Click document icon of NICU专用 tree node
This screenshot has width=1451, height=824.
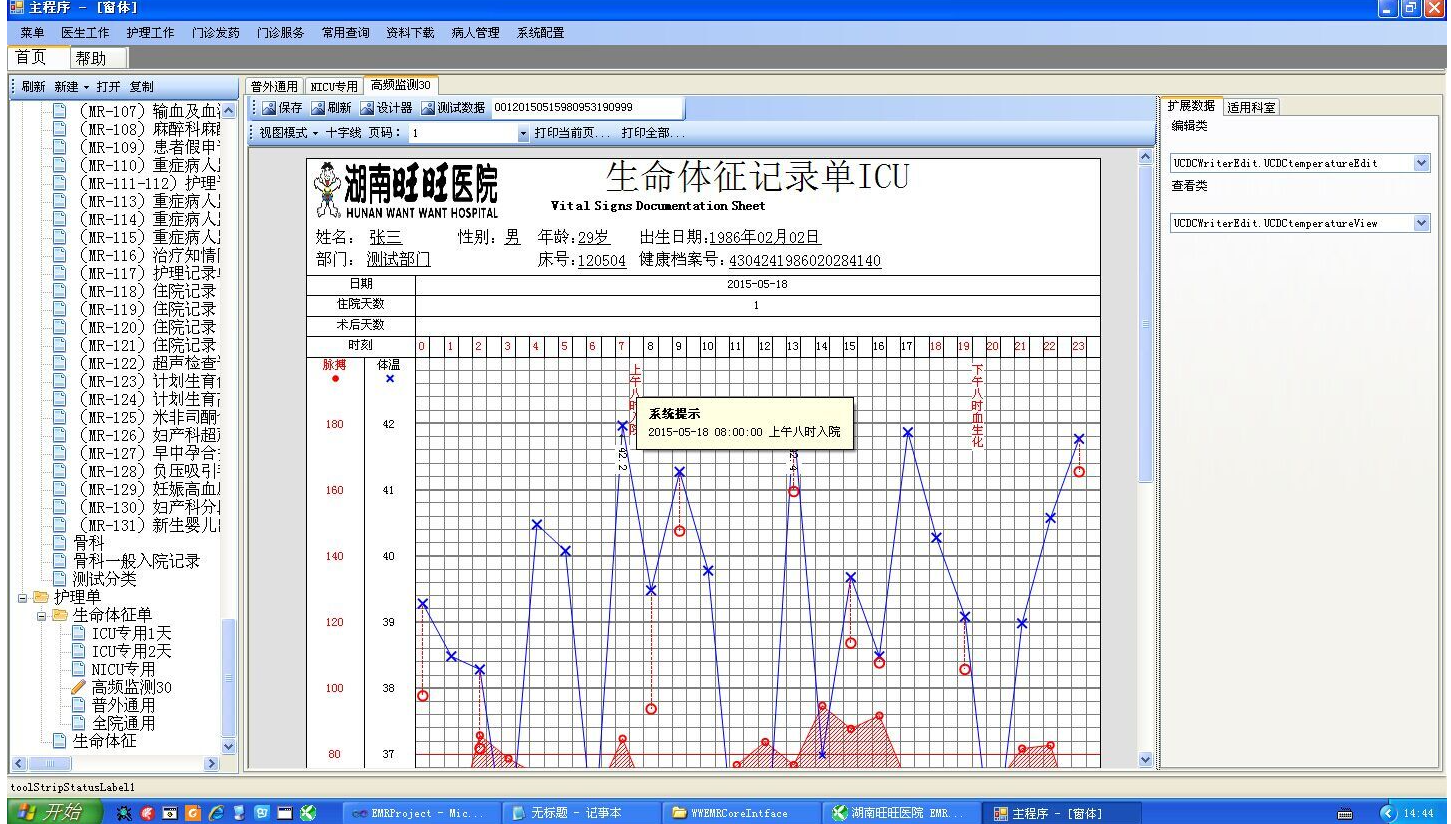[x=78, y=669]
